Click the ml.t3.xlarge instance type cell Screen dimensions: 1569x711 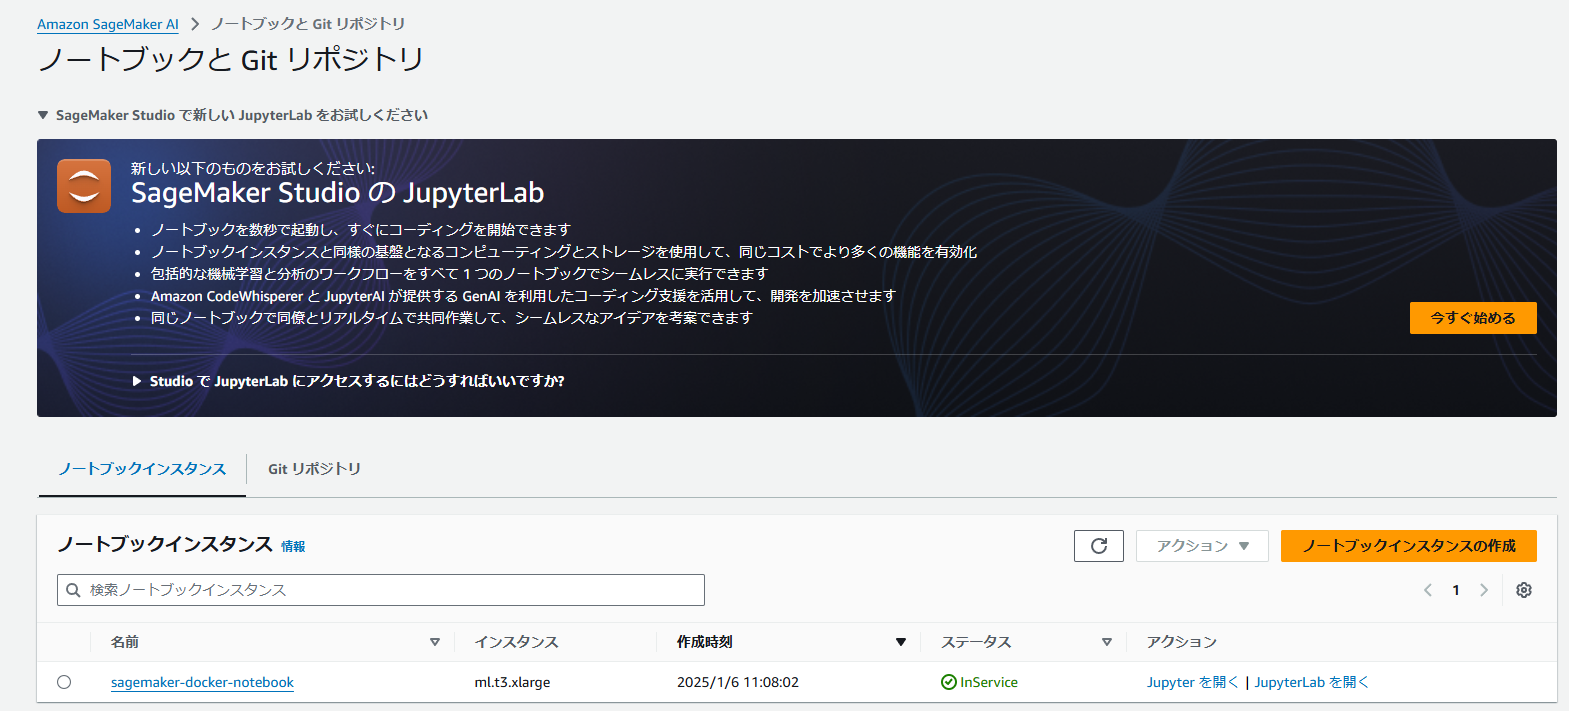[512, 682]
